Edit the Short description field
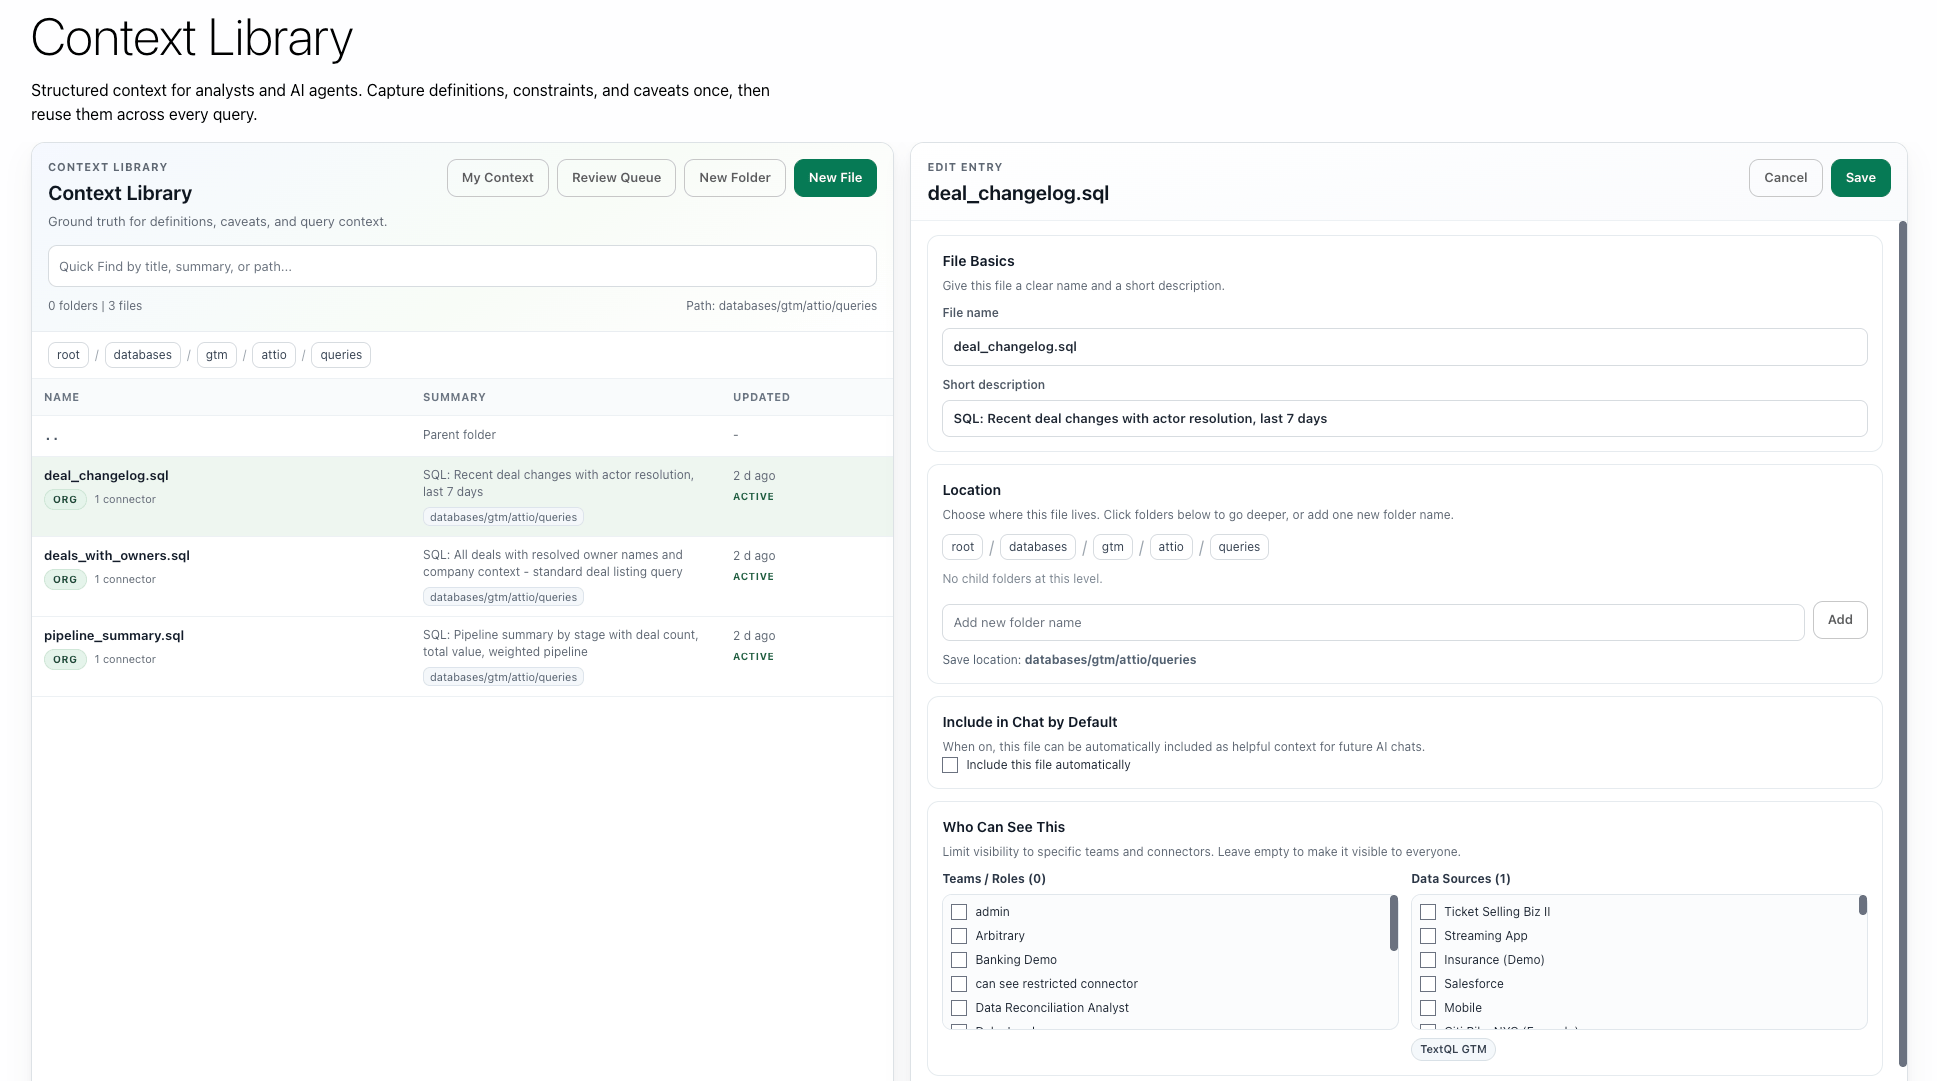1937x1081 pixels. tap(1404, 419)
